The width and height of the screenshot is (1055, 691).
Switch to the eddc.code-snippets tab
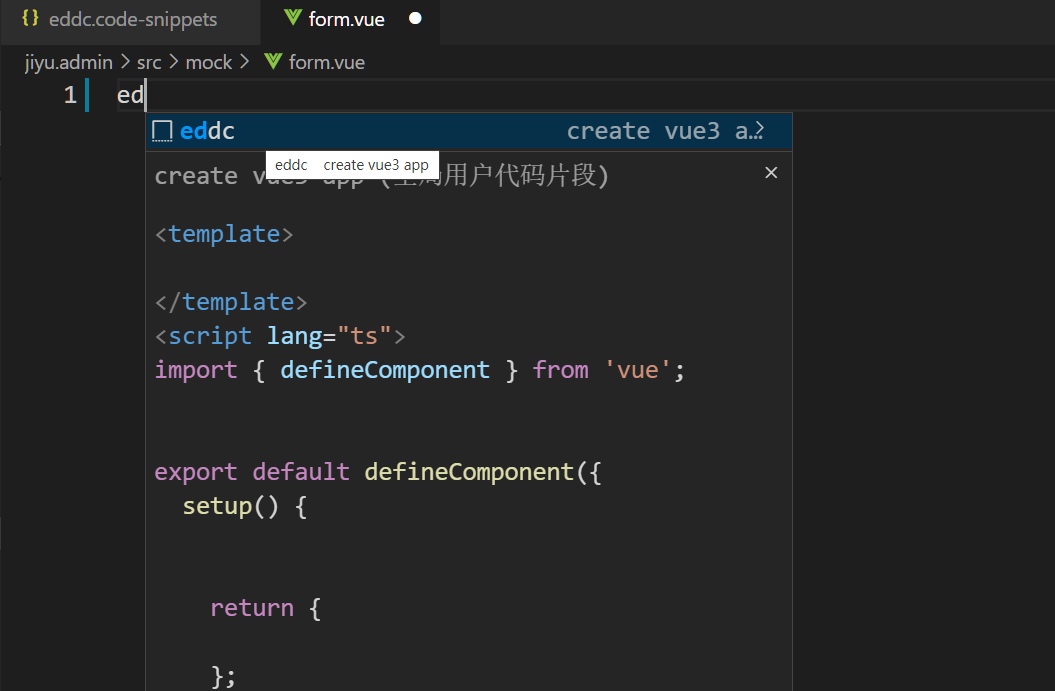(x=132, y=19)
